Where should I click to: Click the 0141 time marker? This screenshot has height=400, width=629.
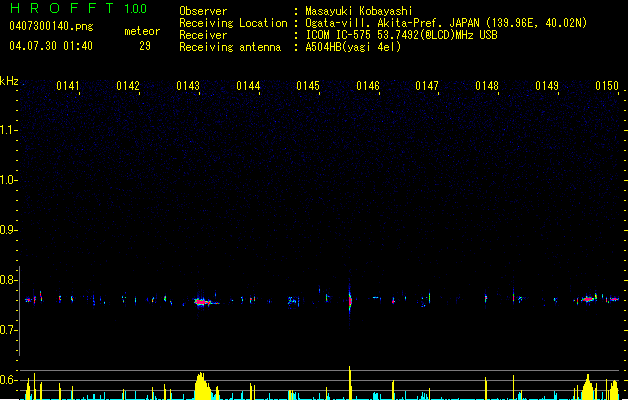tap(68, 86)
